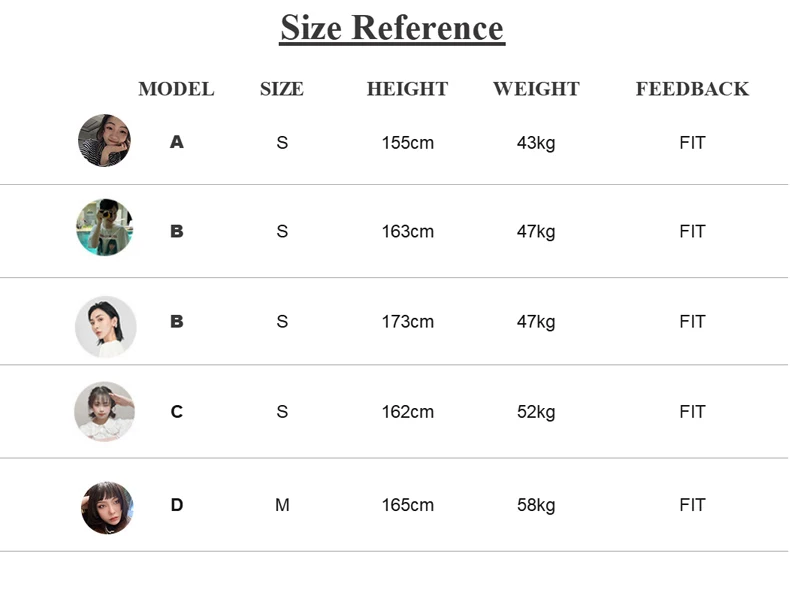Open Model D's round profile photo
Viewport: 790px width, 599px height.
pyautogui.click(x=107, y=507)
